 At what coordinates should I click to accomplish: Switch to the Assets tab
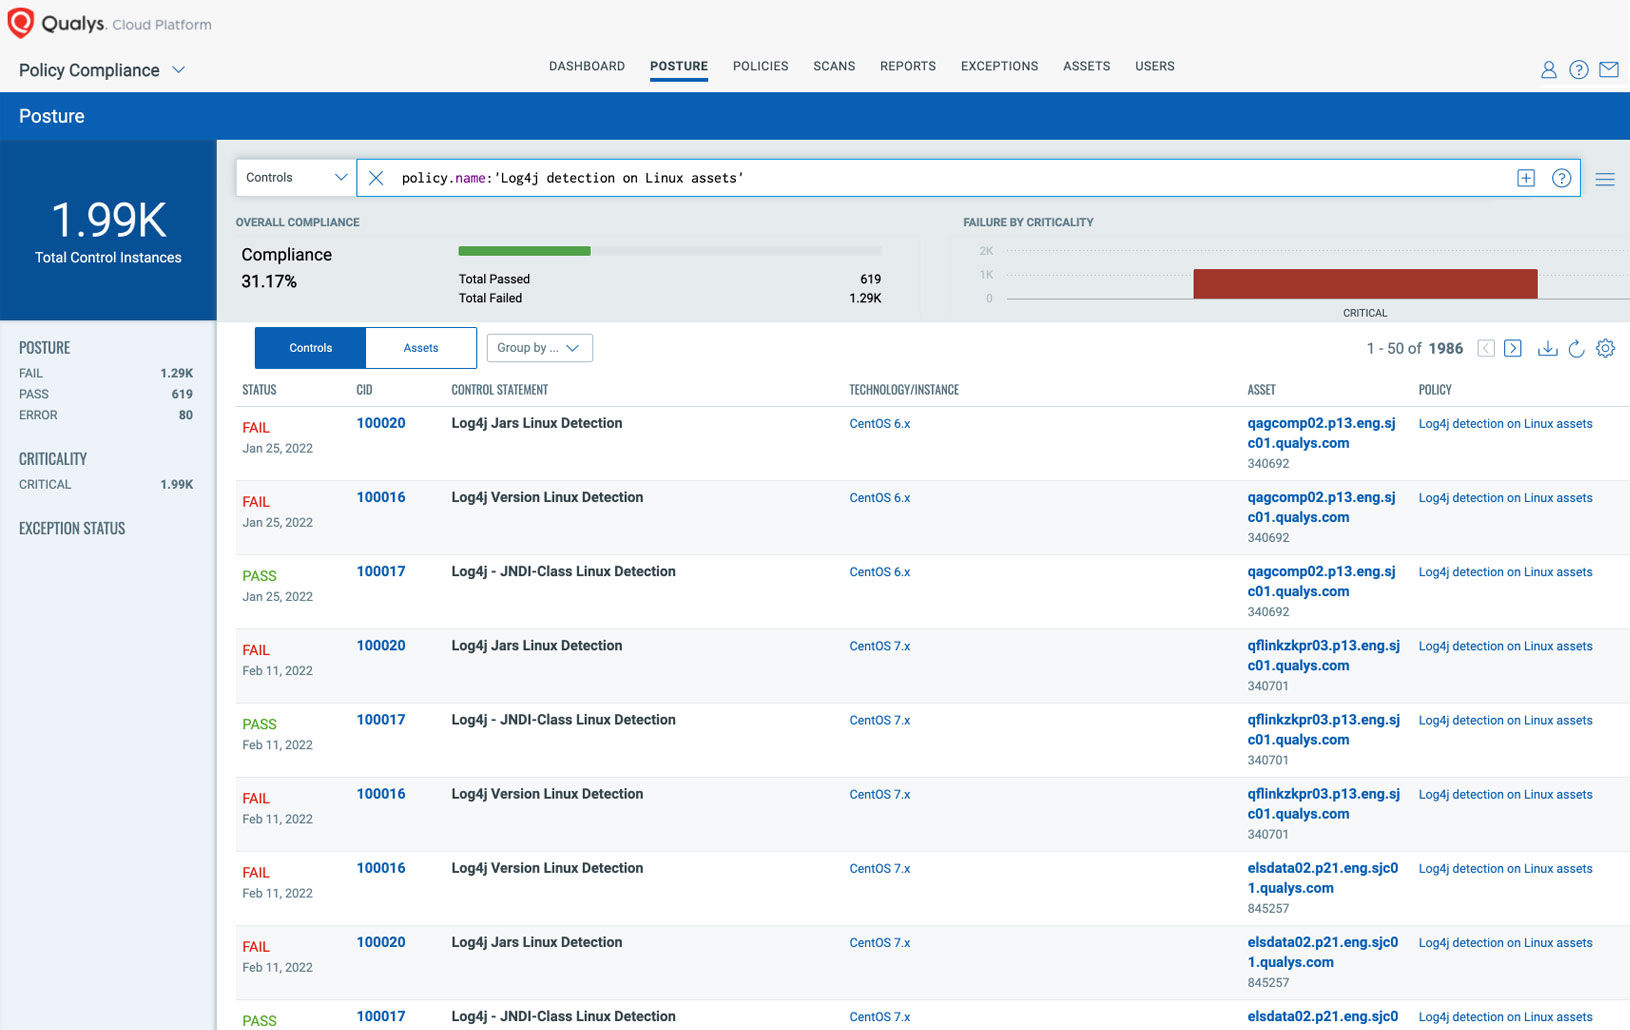tap(420, 347)
